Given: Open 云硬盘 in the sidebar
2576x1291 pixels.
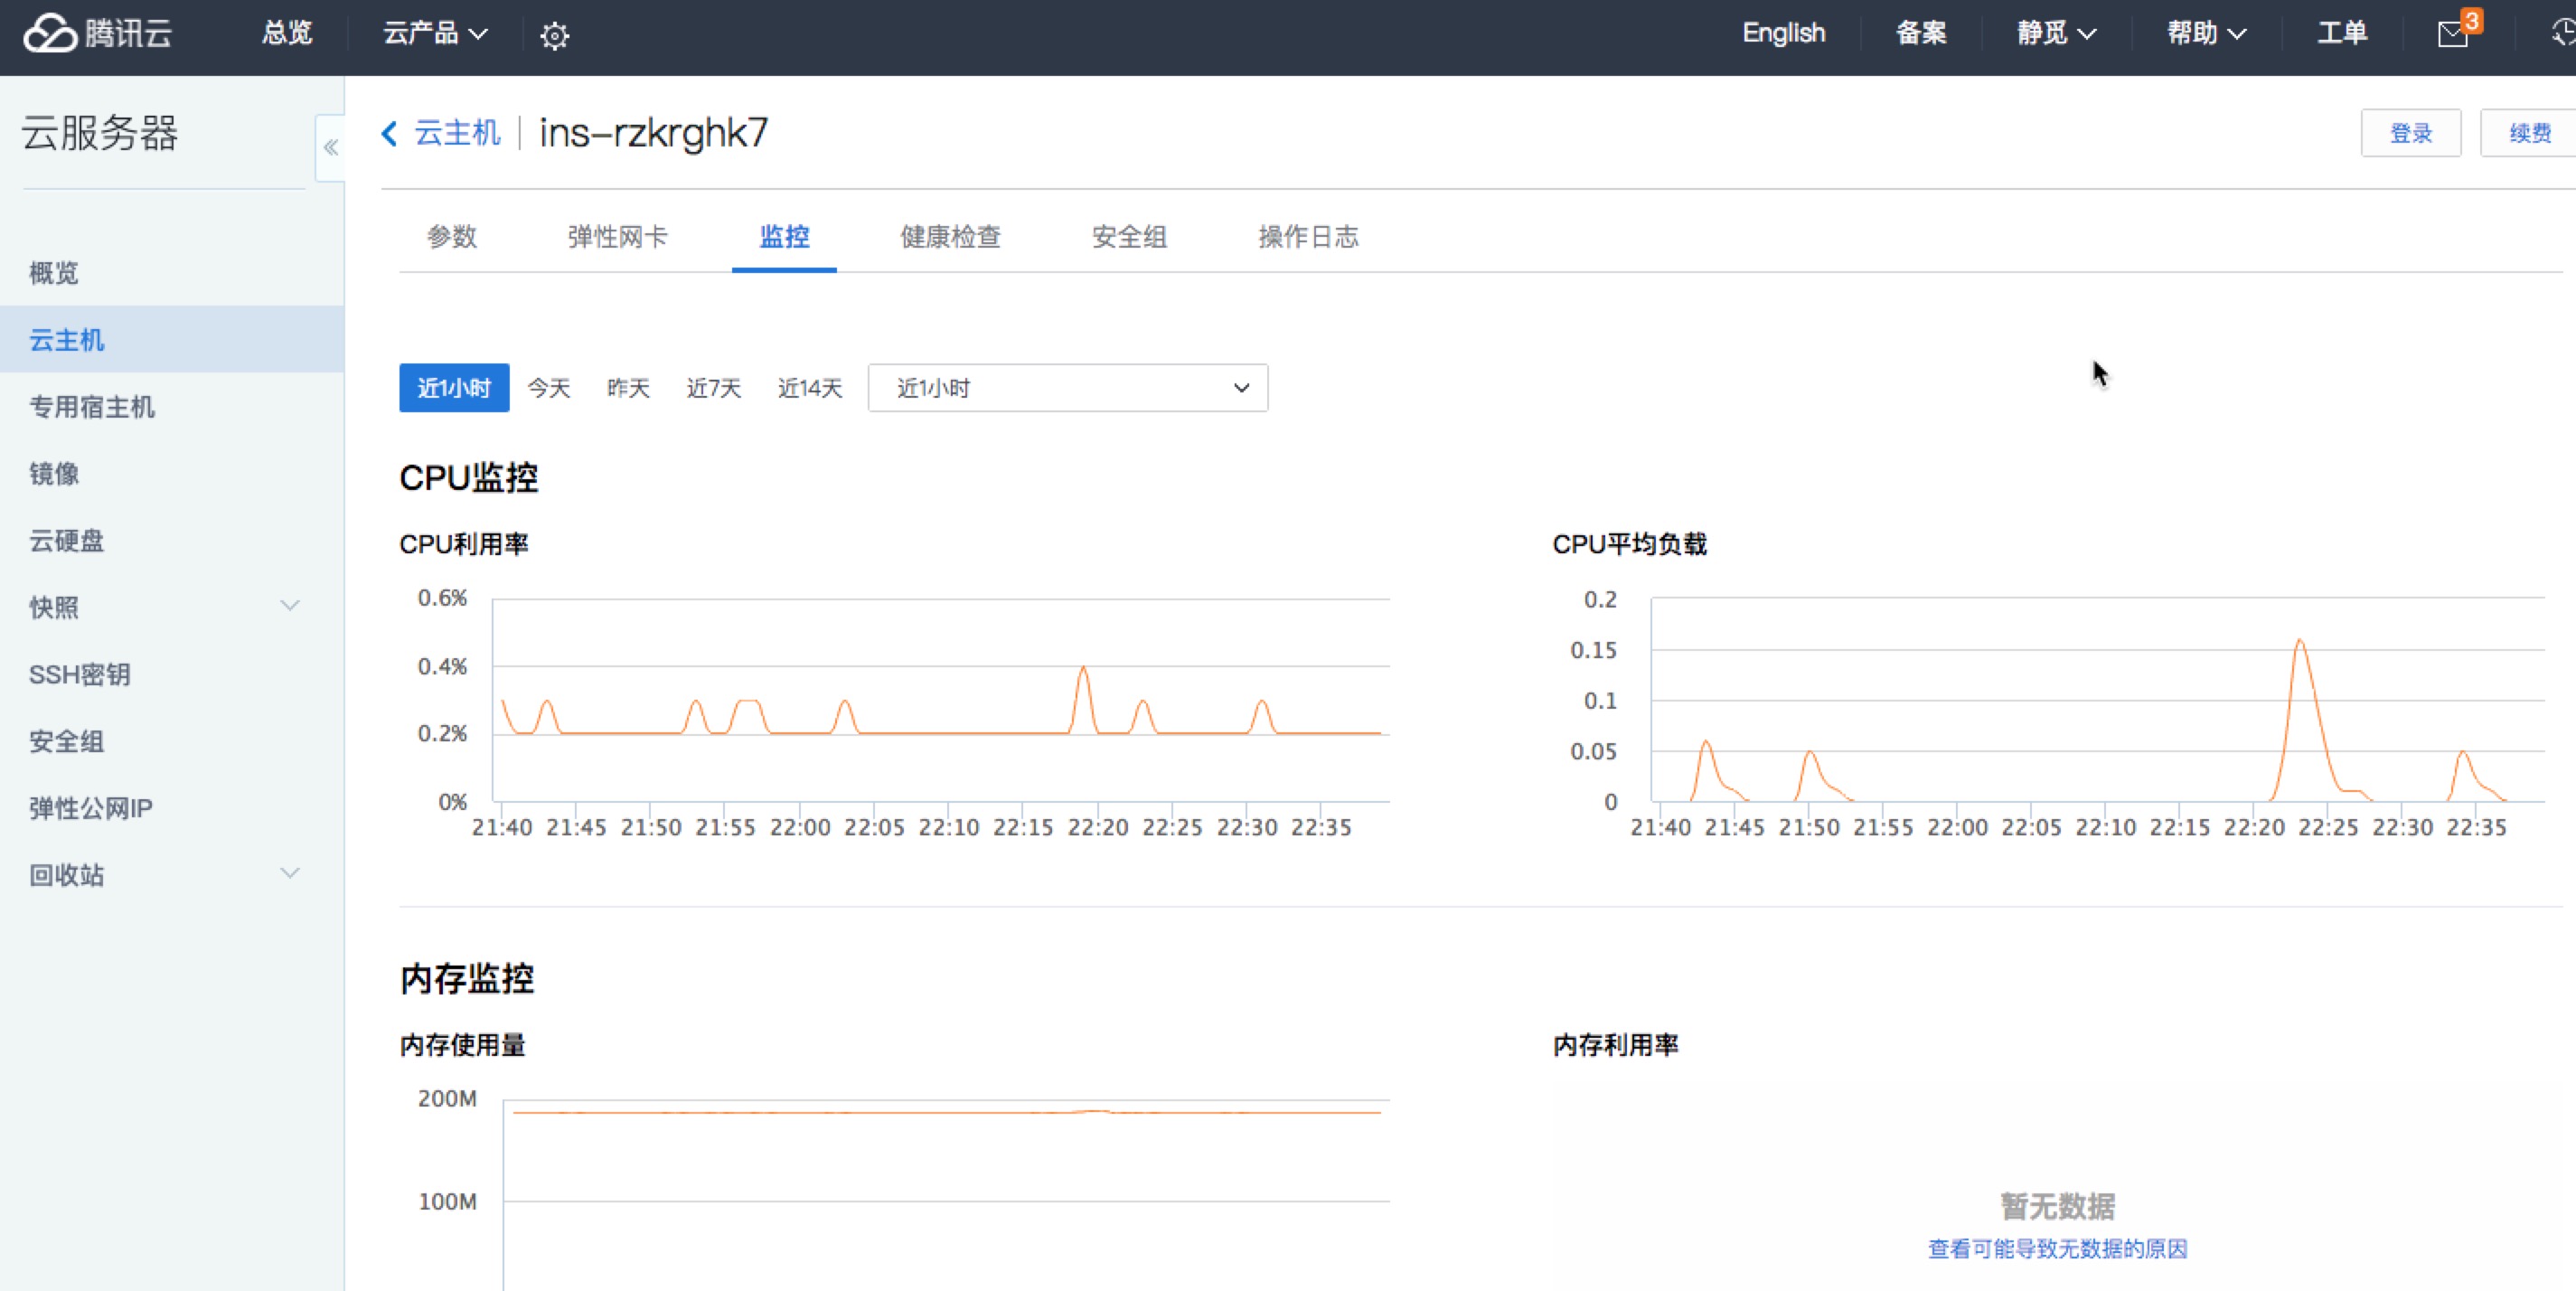Looking at the screenshot, I should [x=66, y=541].
